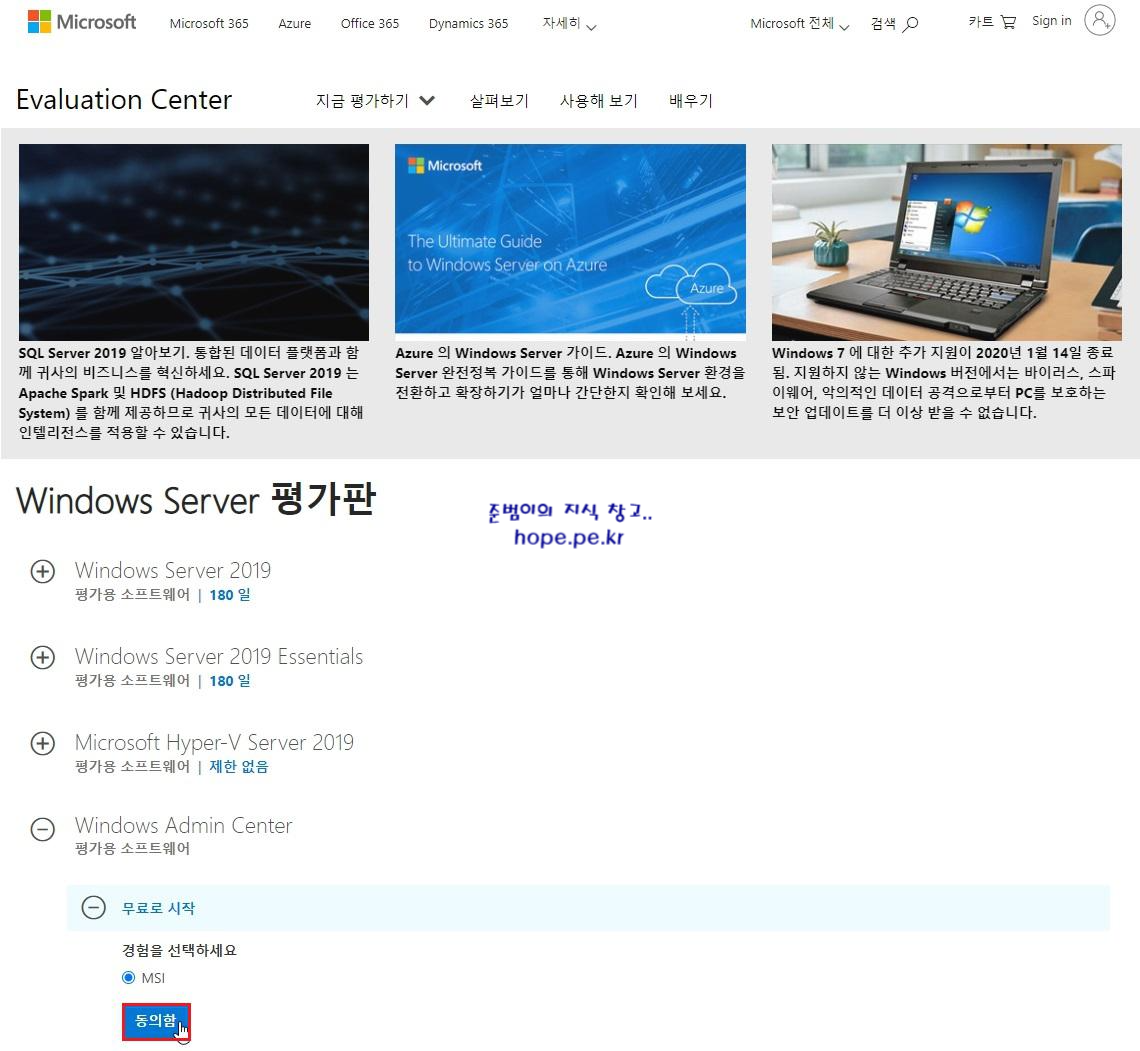
Task: Click the 카트 cart link
Action: click(x=981, y=22)
